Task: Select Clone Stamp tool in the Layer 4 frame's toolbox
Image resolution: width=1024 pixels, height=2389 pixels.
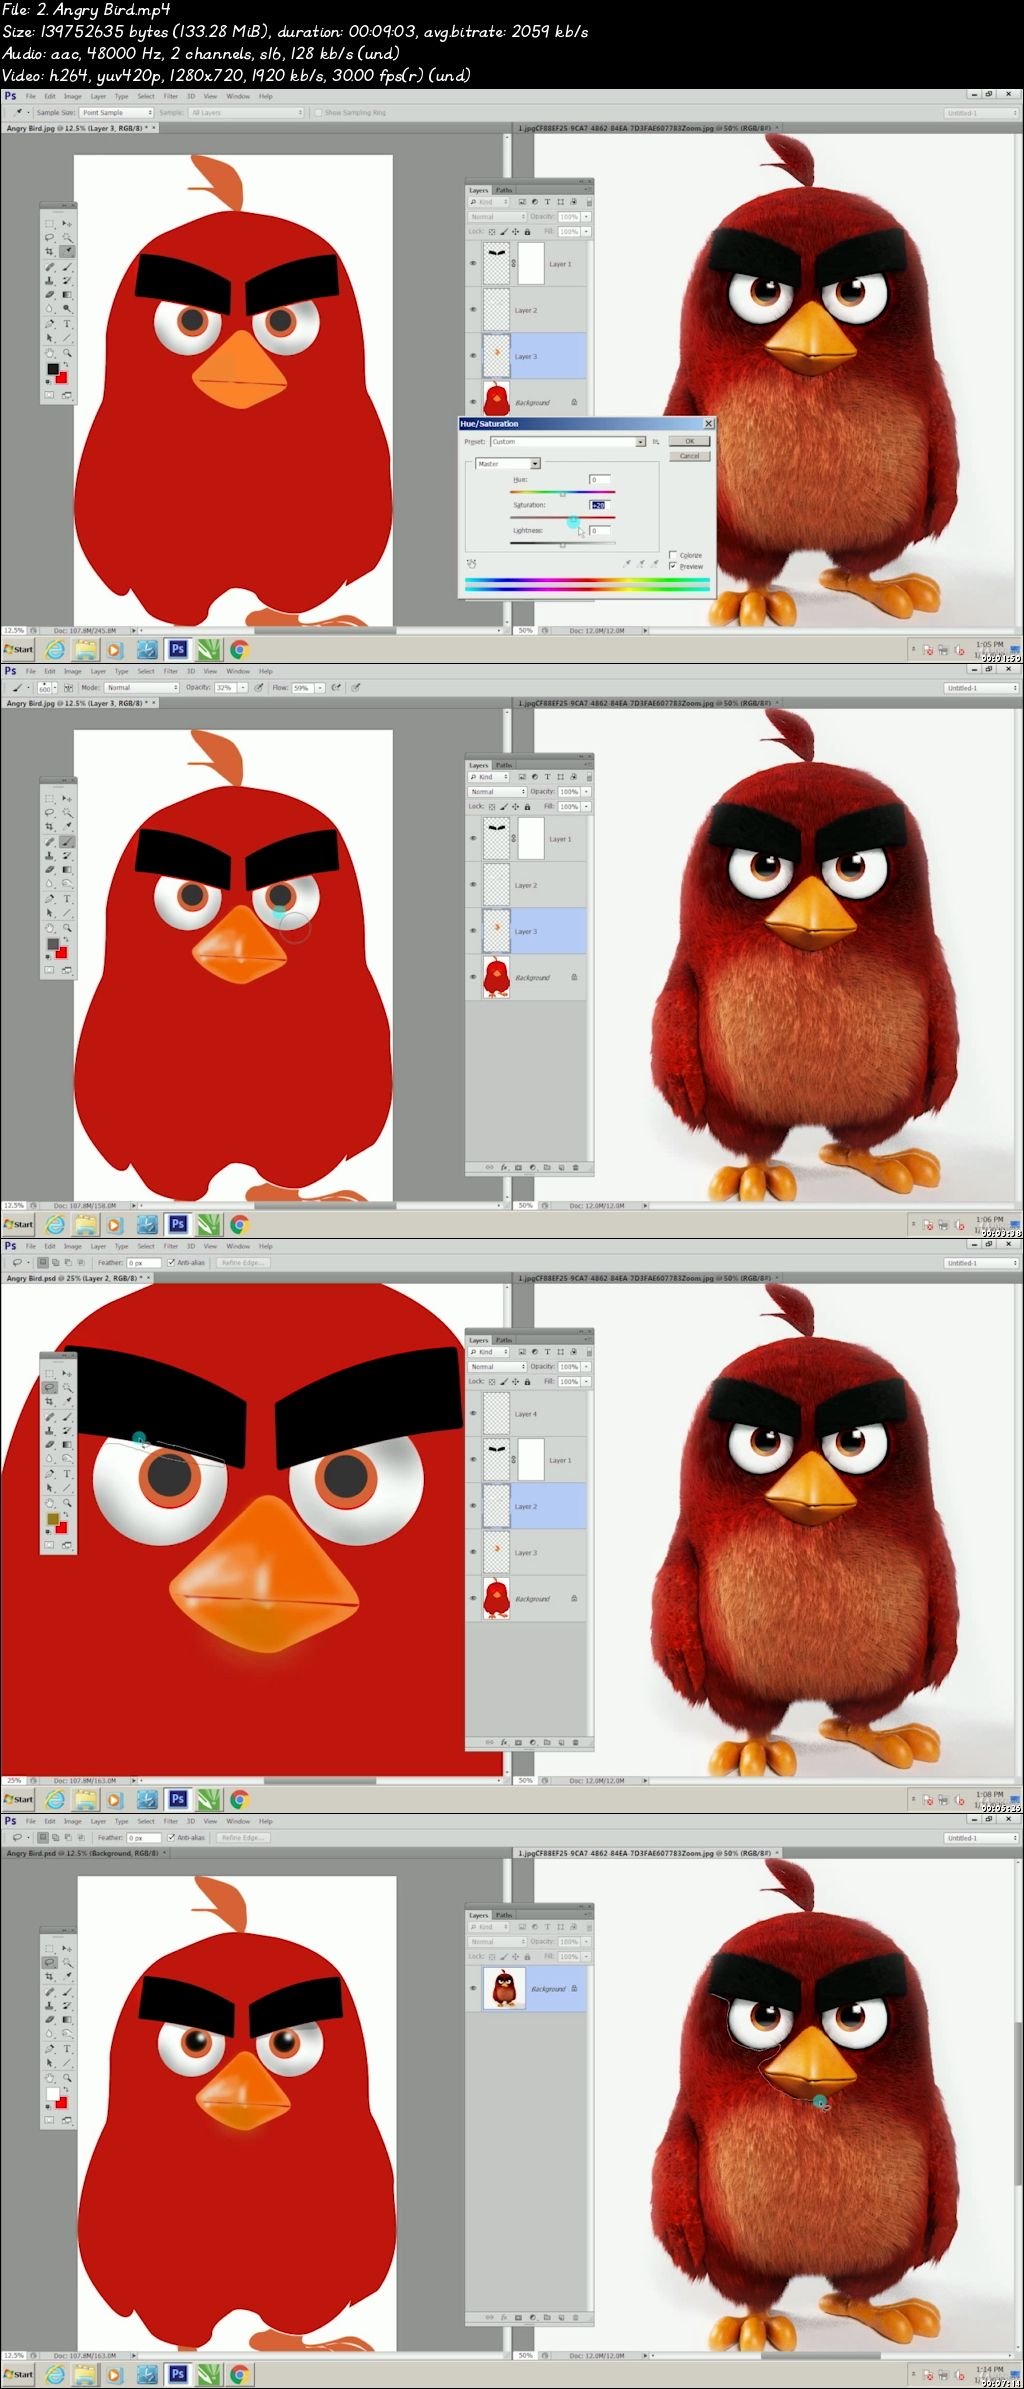Action: 49,1431
